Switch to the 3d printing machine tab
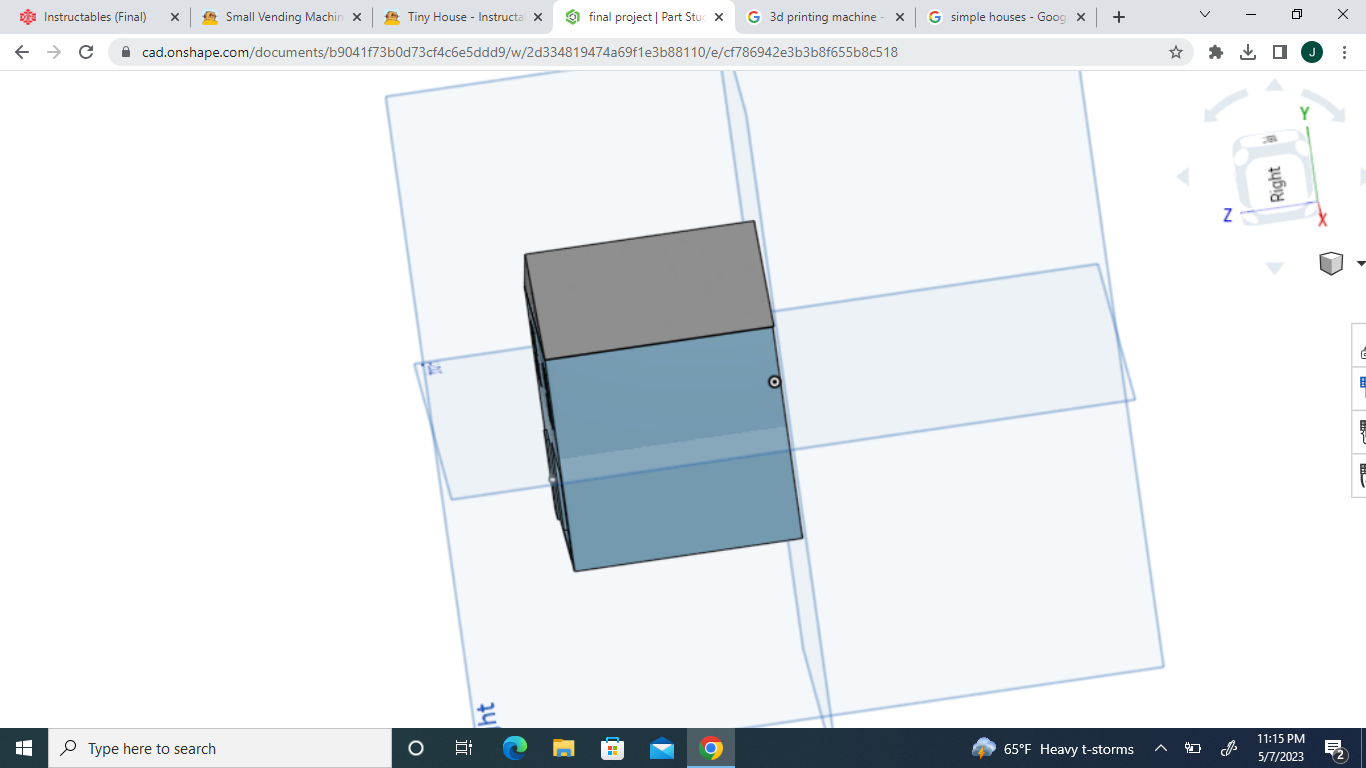Screen dimensions: 1366x768 pyautogui.click(x=825, y=16)
